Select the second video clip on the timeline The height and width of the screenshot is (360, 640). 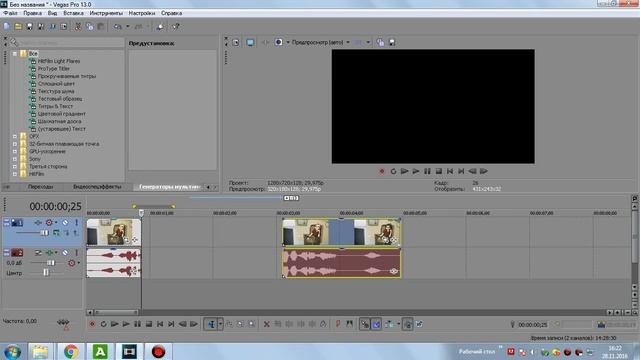click(x=341, y=232)
